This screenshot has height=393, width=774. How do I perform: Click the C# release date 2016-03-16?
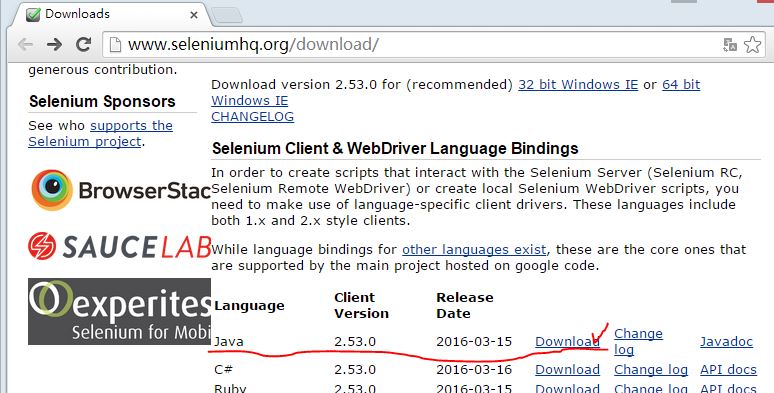point(474,370)
